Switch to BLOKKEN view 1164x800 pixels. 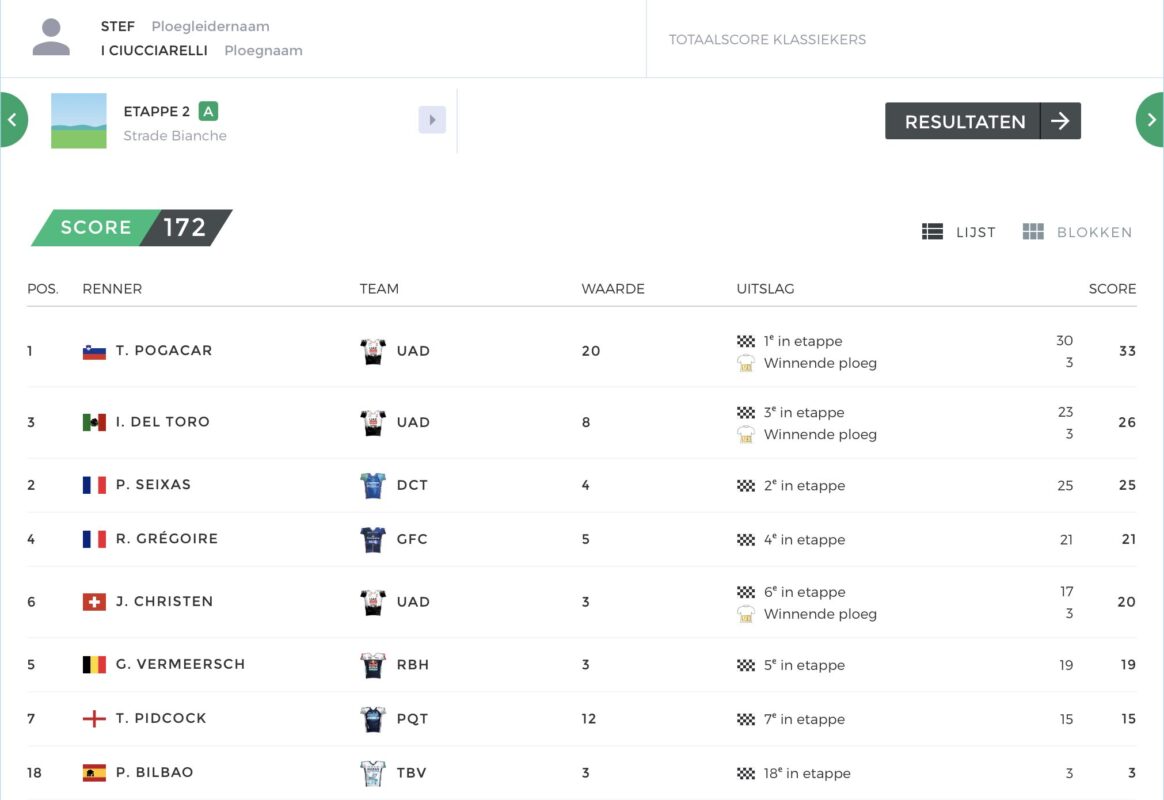(x=1077, y=232)
